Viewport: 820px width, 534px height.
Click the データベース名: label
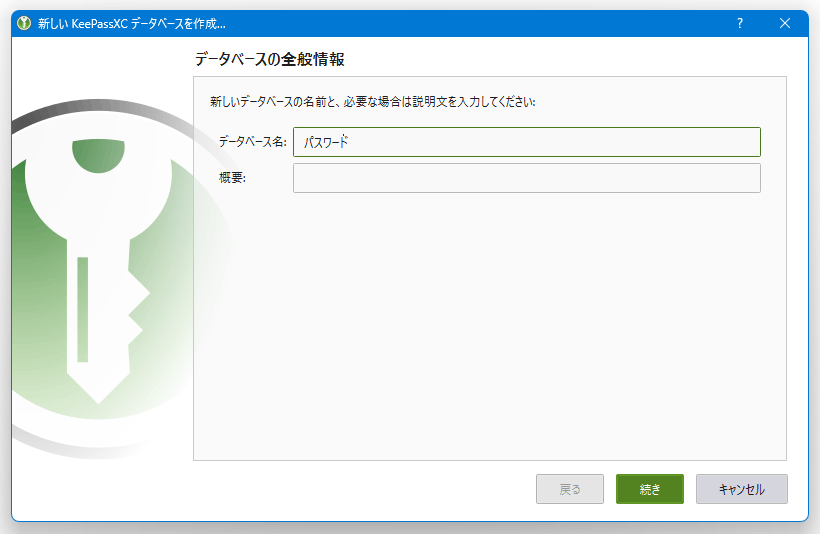tap(253, 142)
